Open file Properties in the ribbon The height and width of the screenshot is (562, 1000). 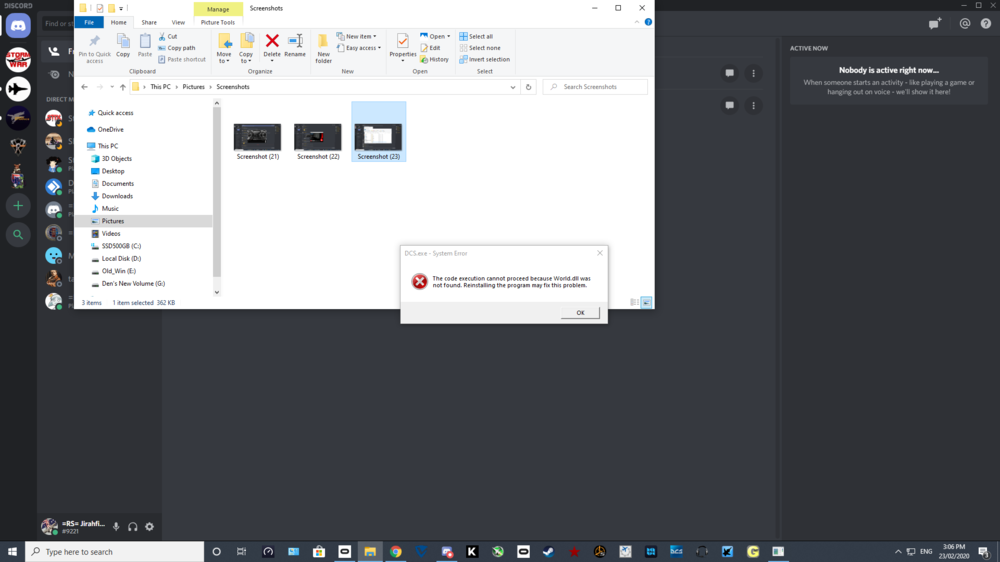(402, 48)
